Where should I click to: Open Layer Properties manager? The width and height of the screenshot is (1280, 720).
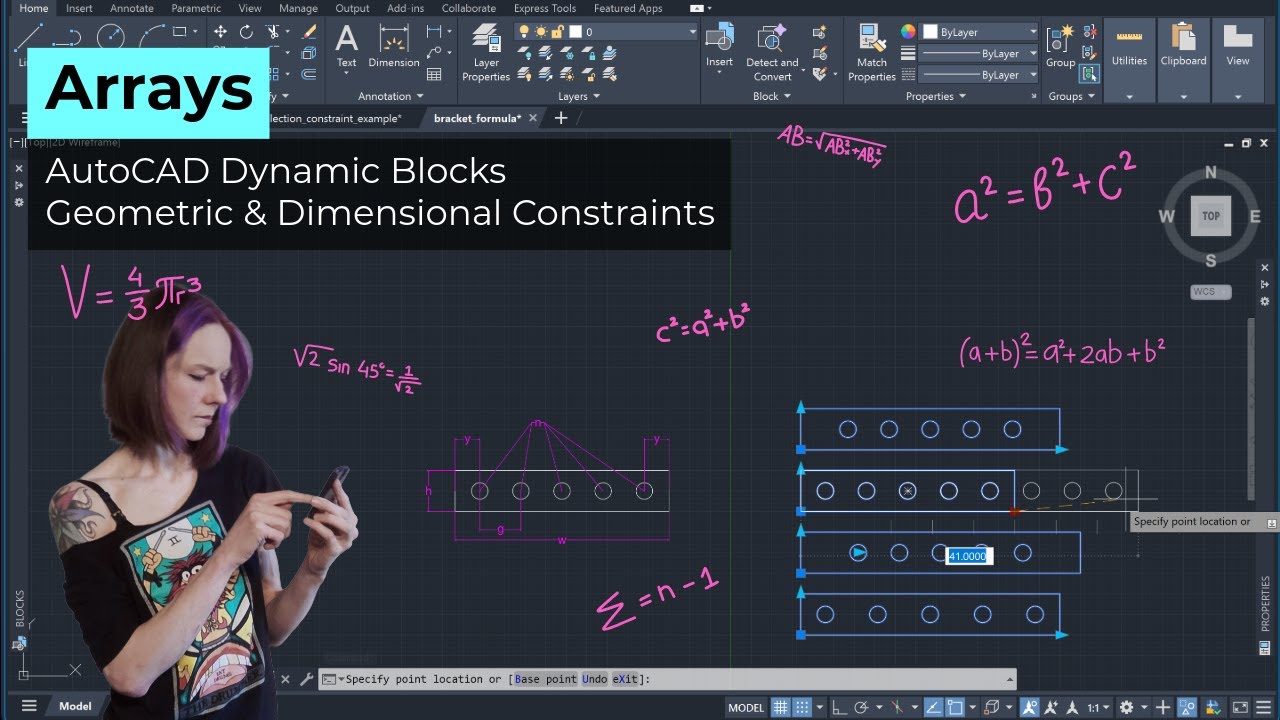(x=486, y=53)
